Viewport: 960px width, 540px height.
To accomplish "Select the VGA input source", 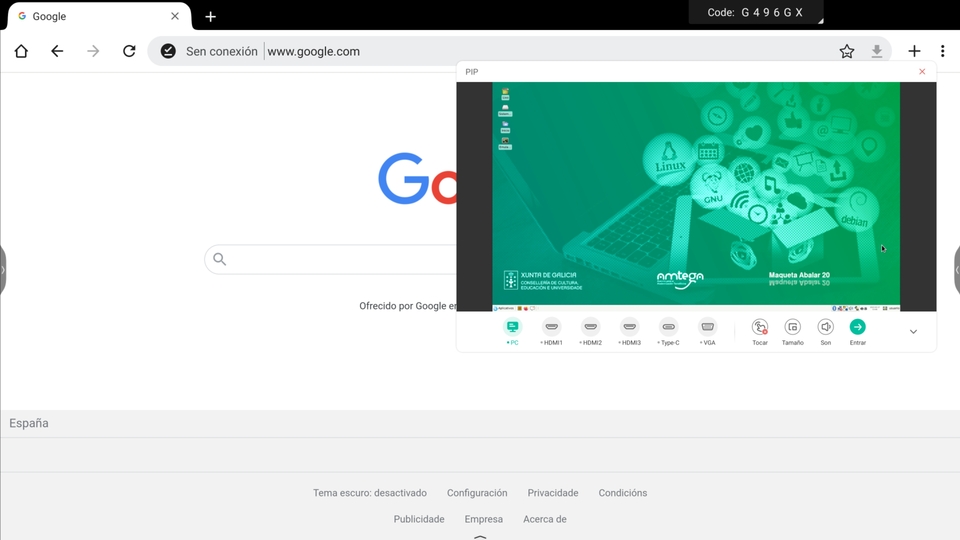I will click(x=708, y=327).
